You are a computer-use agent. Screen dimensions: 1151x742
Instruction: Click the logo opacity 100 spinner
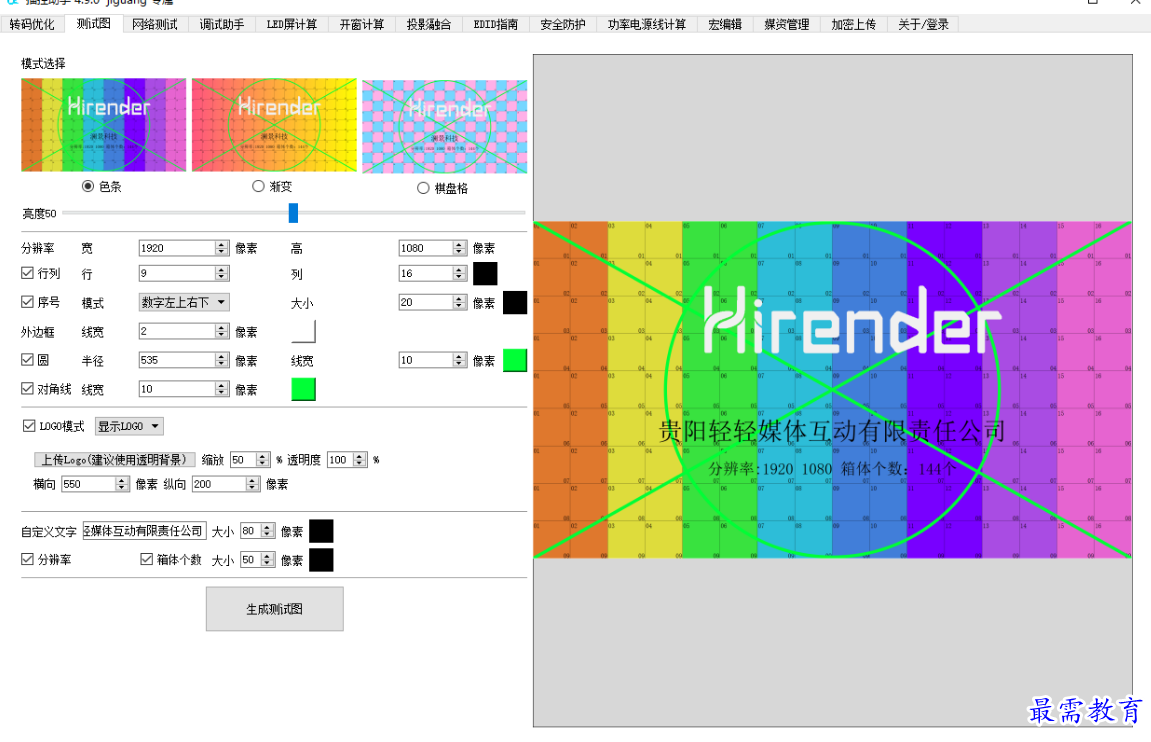coord(360,459)
